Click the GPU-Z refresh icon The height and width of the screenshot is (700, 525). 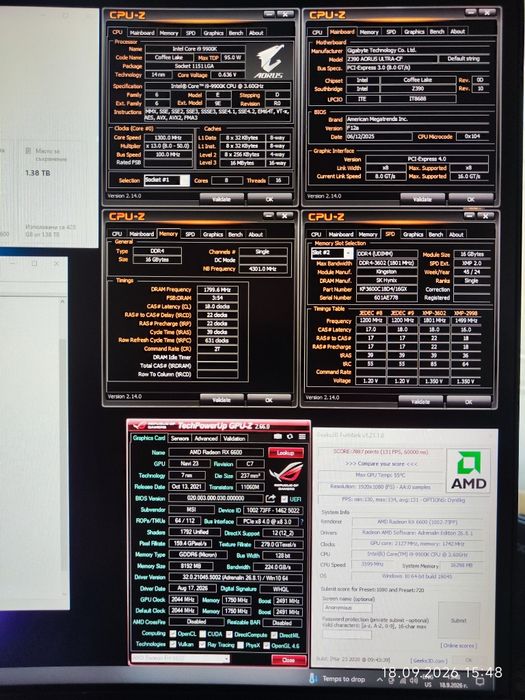click(290, 436)
